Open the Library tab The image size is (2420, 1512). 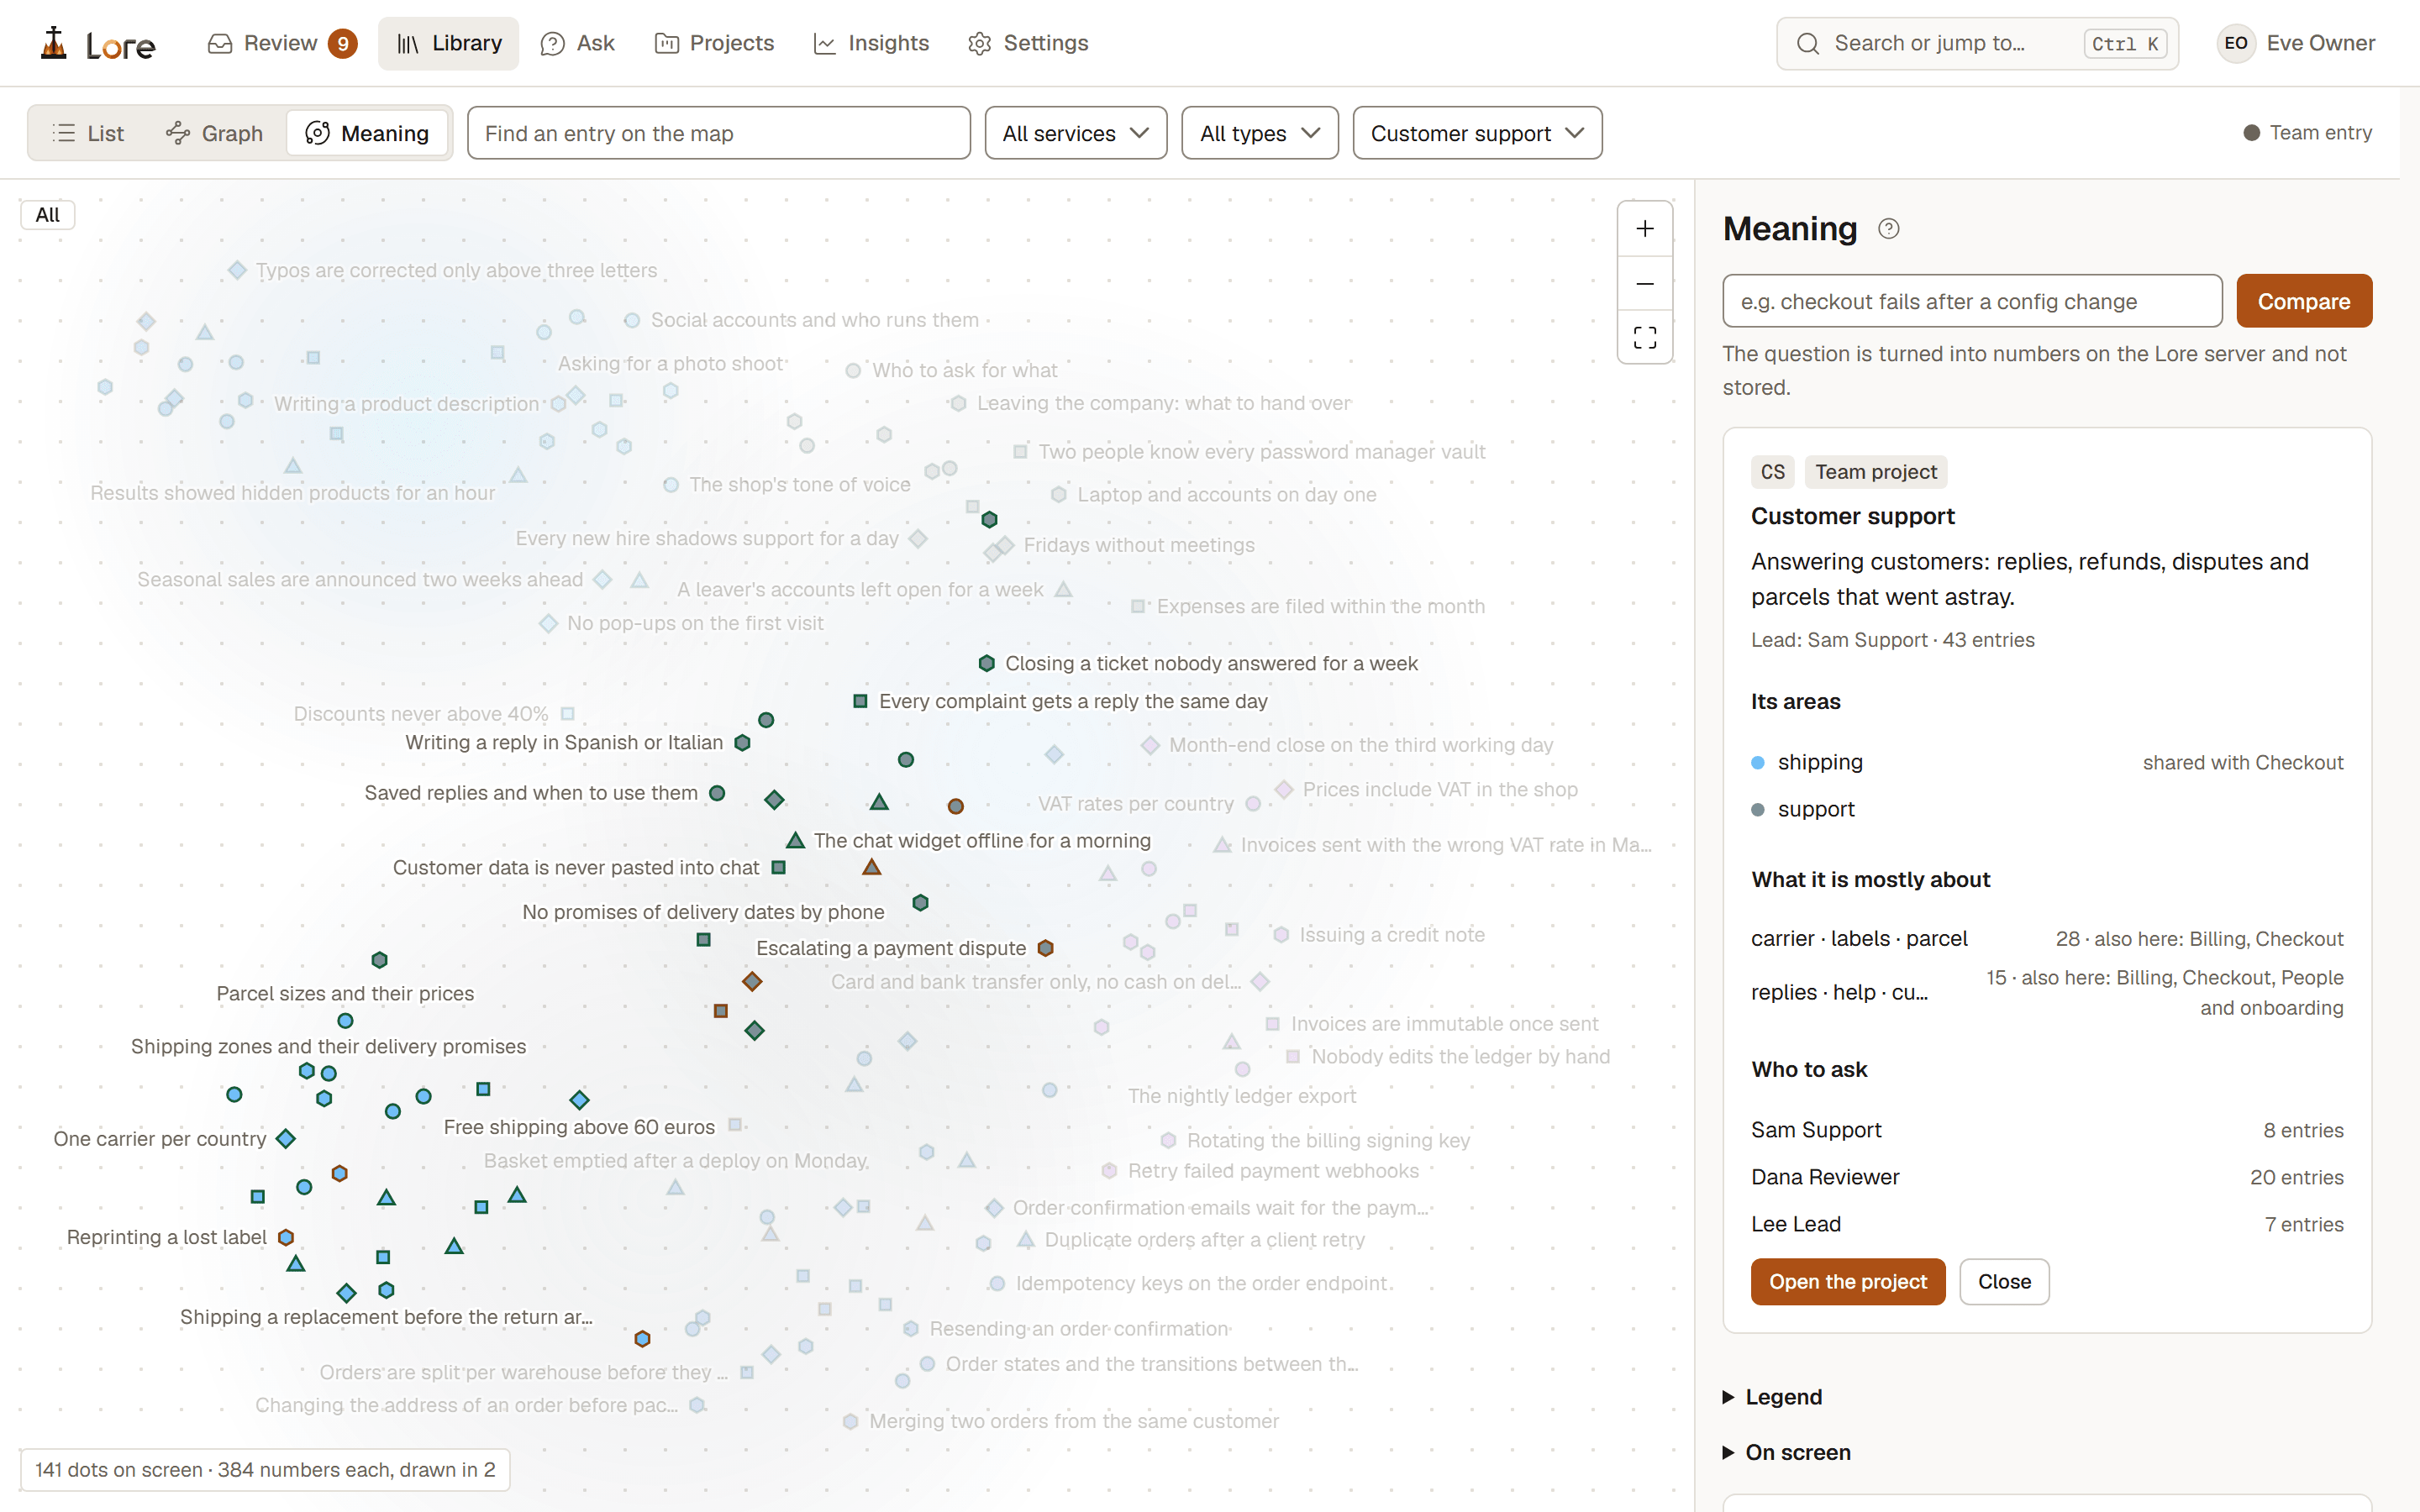coord(448,43)
